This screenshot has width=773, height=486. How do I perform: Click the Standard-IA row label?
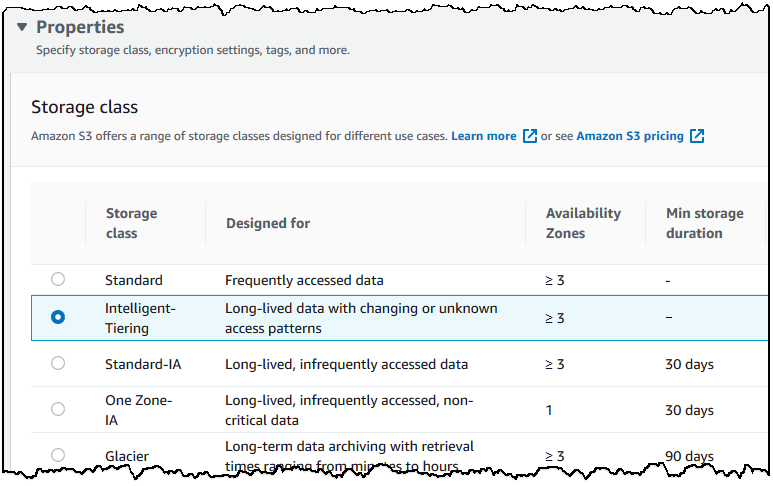click(x=141, y=364)
